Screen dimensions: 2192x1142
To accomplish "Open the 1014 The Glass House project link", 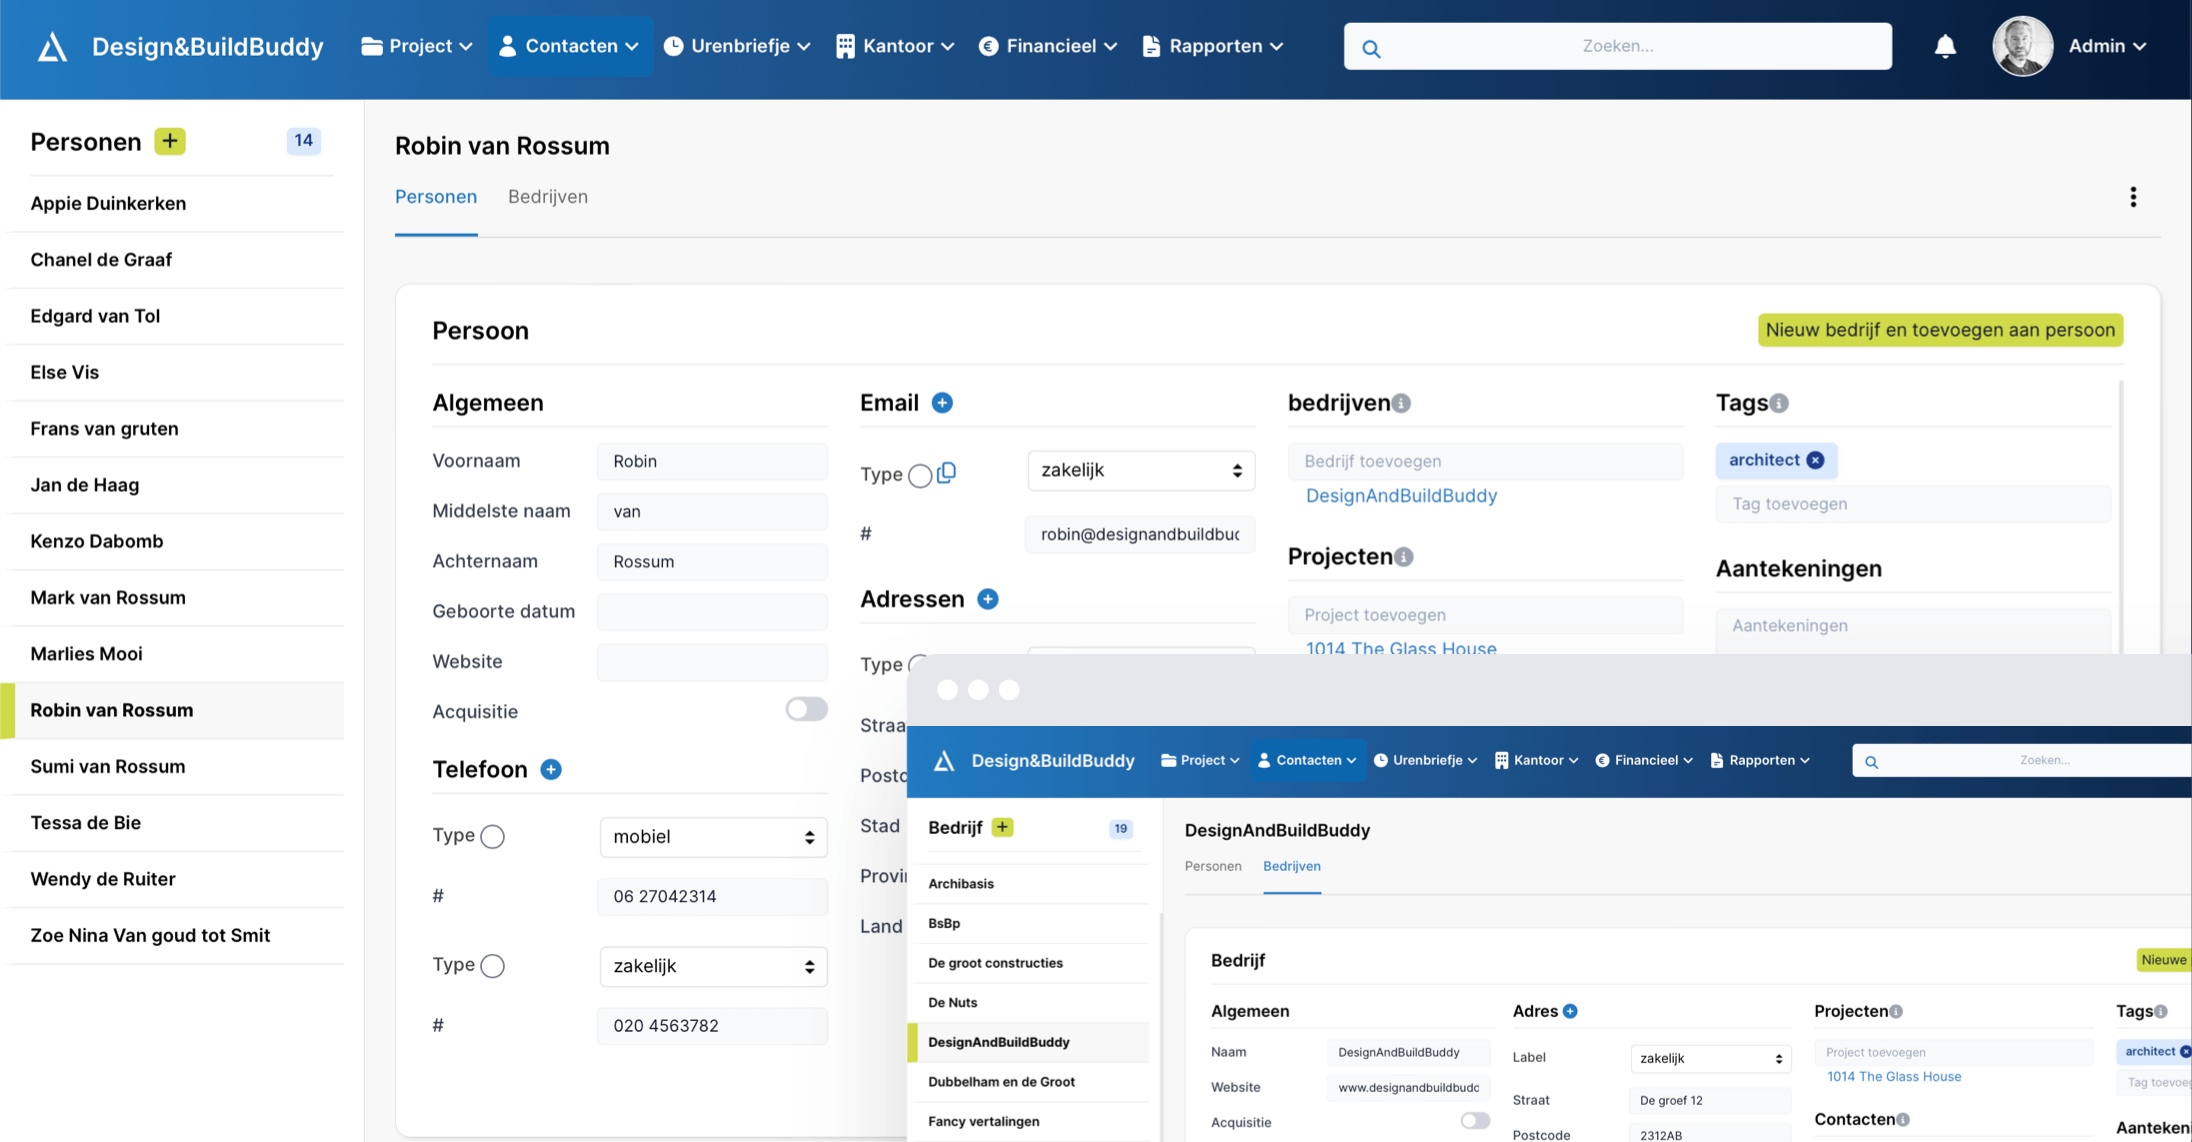I will (x=1401, y=647).
